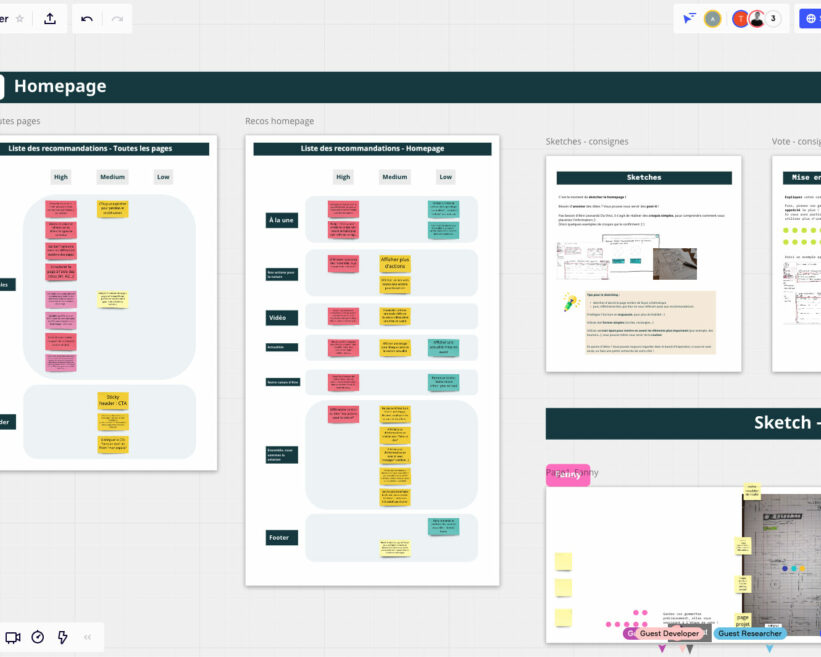821x657 pixels.
Task: Click the redo arrow icon
Action: click(x=117, y=19)
